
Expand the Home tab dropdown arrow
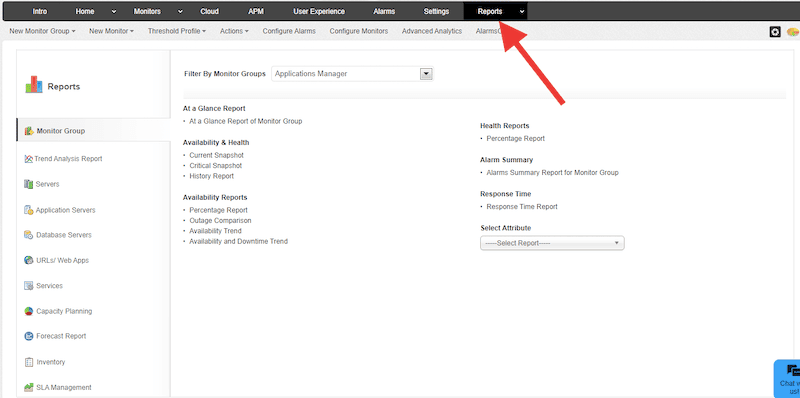click(x=113, y=12)
